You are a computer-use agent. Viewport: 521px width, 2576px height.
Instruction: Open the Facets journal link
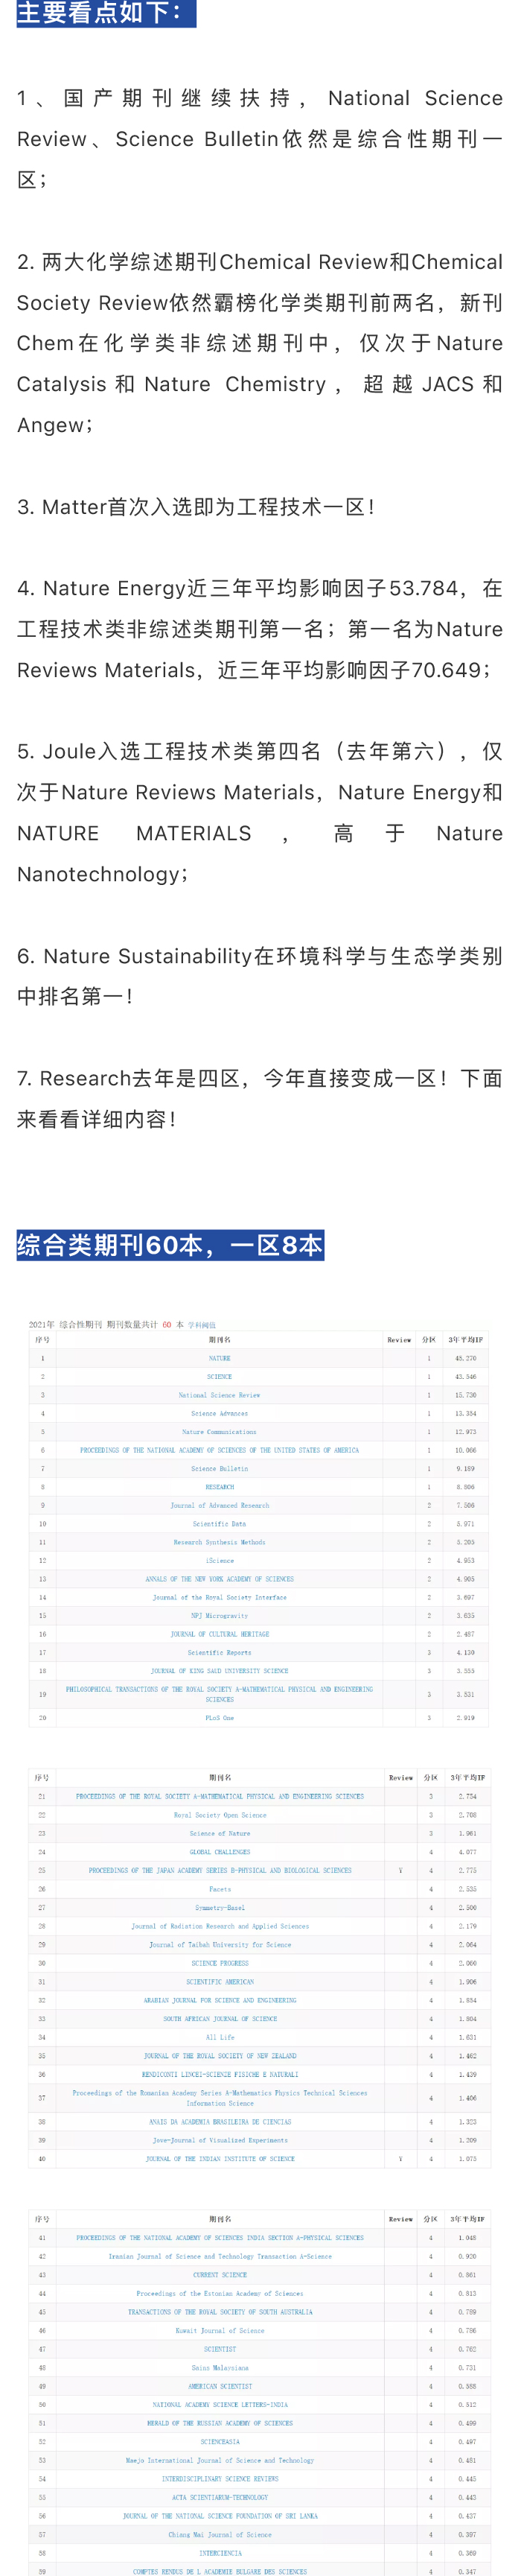(220, 1889)
